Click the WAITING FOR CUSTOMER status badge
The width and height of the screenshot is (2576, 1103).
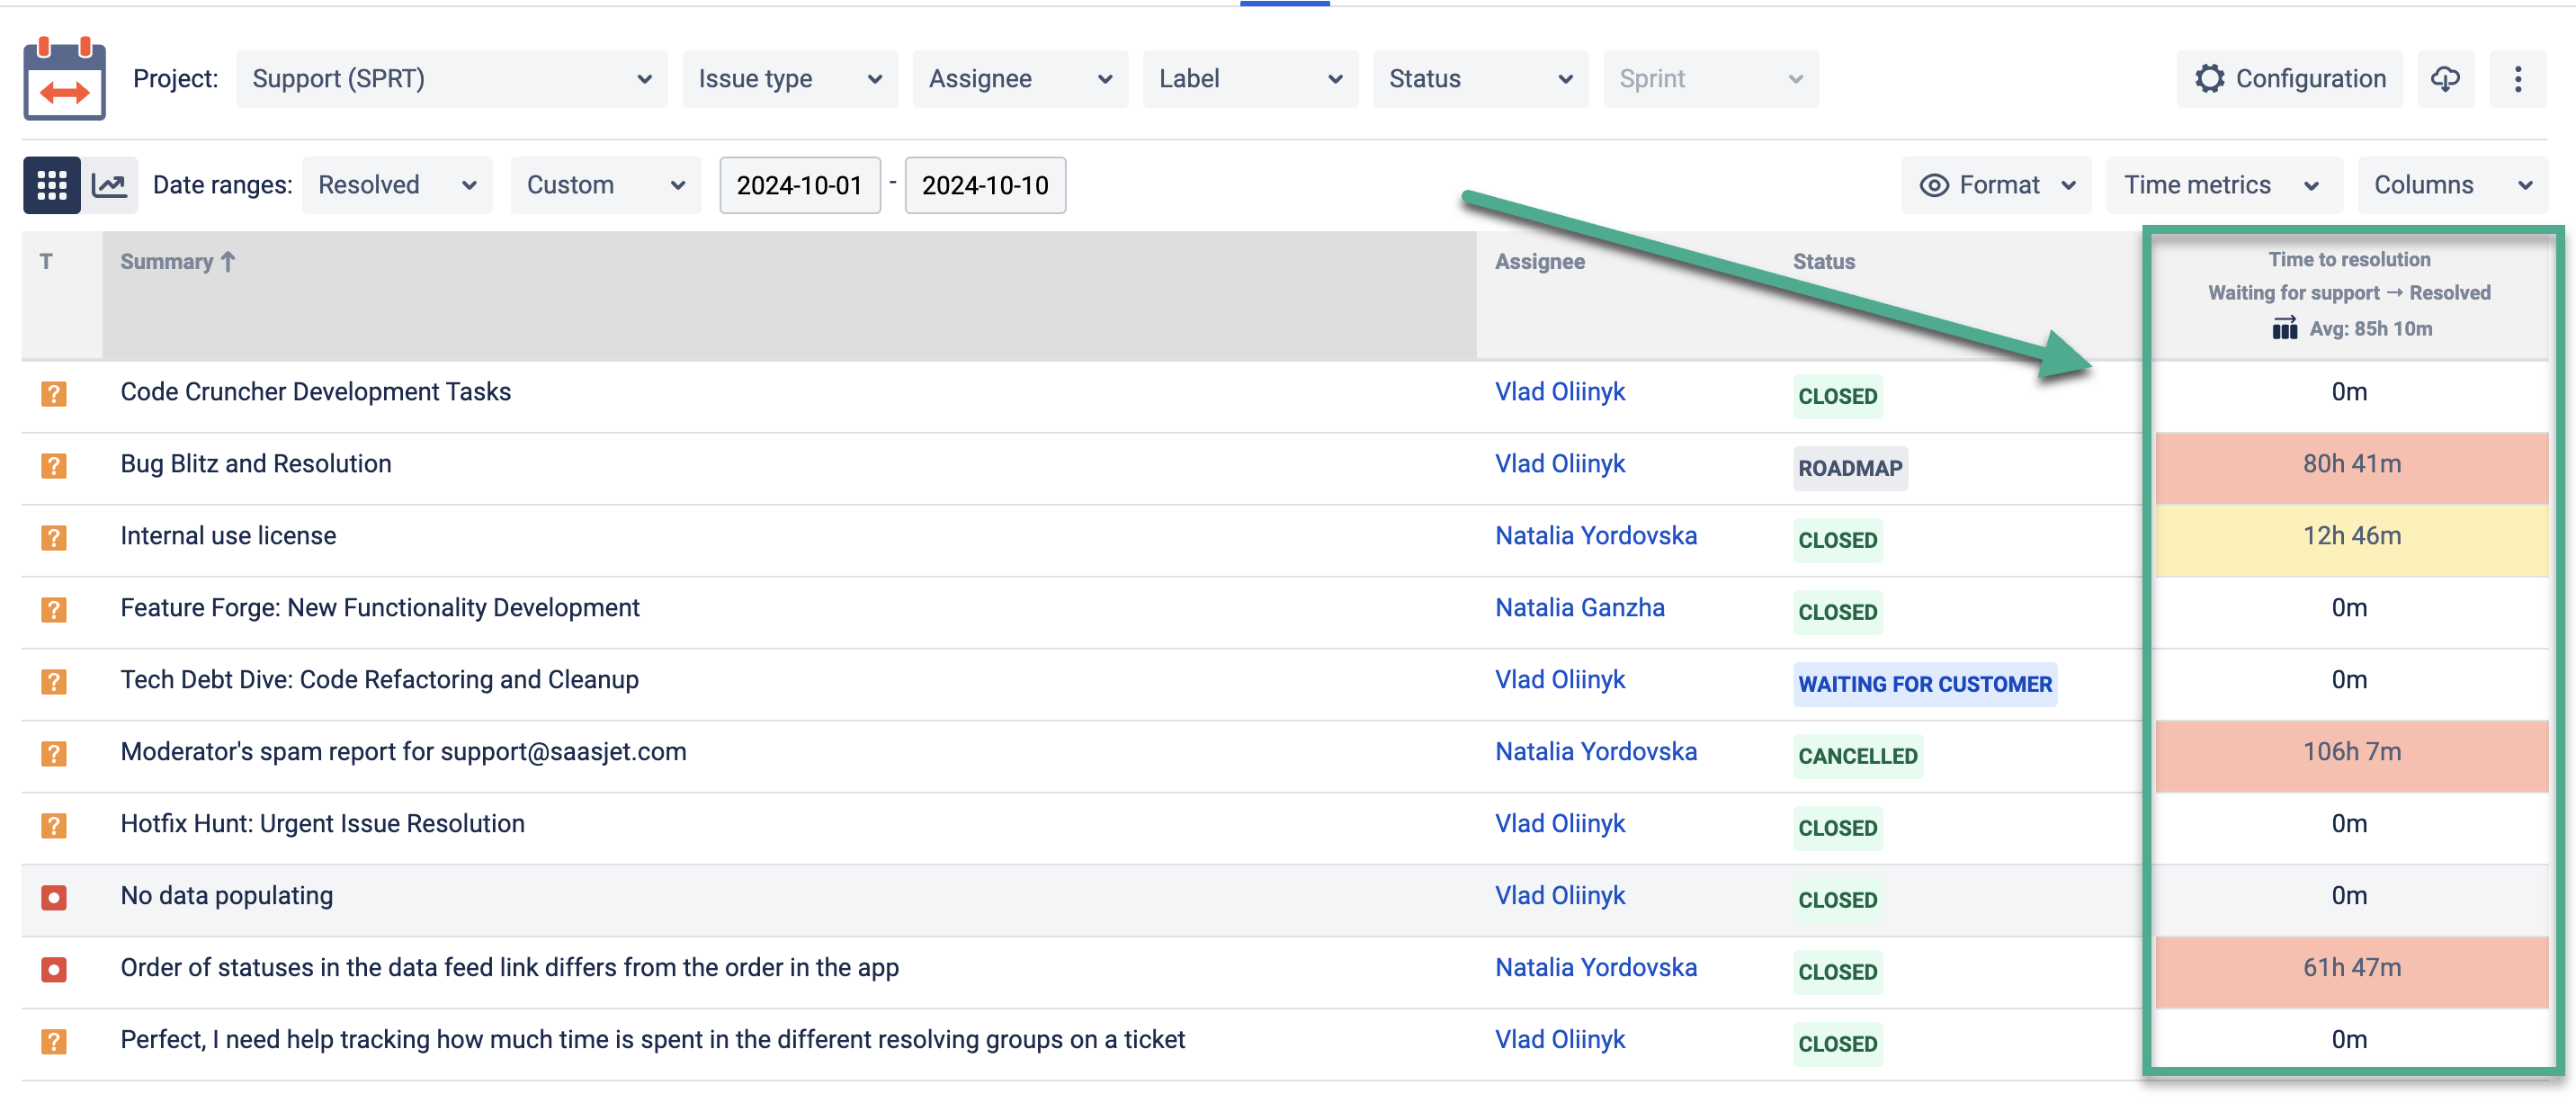(x=1924, y=684)
